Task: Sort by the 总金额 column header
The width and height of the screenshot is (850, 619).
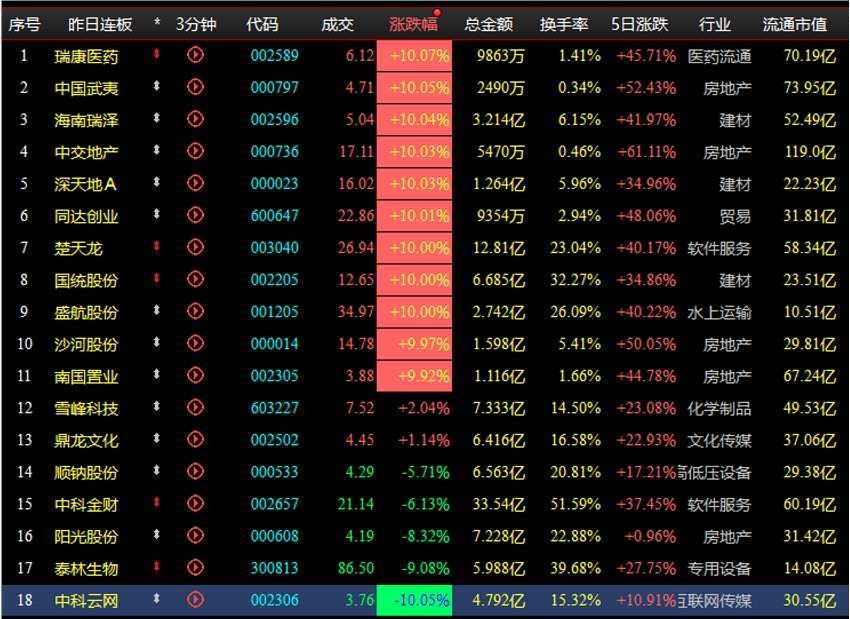Action: coord(488,24)
